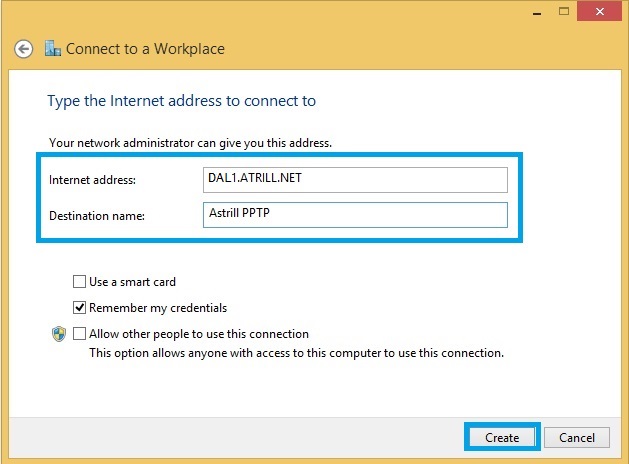Focus the Internet address field
This screenshot has width=629, height=464.
click(x=355, y=180)
